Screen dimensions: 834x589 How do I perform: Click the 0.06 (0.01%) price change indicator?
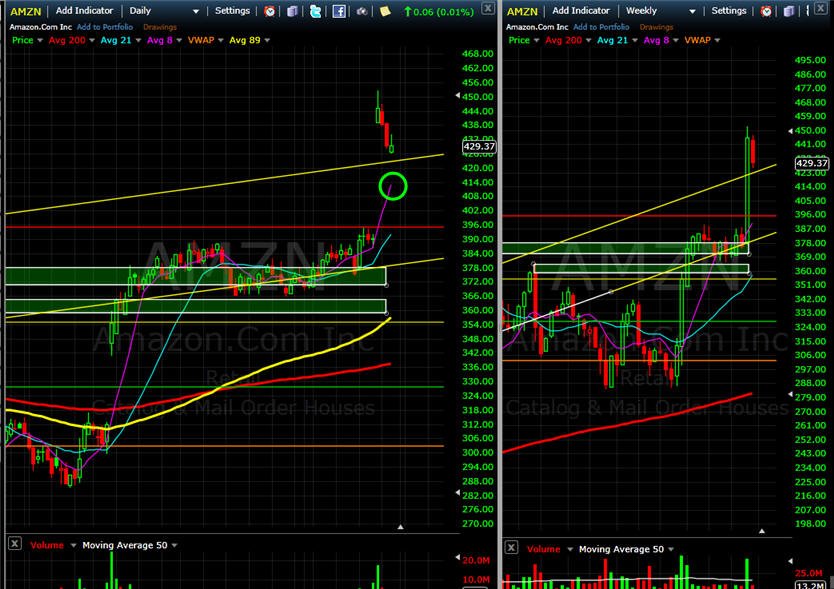[439, 11]
